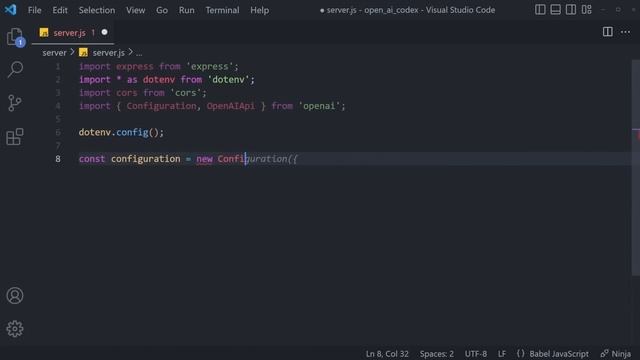Open the Terminal menu

222,10
